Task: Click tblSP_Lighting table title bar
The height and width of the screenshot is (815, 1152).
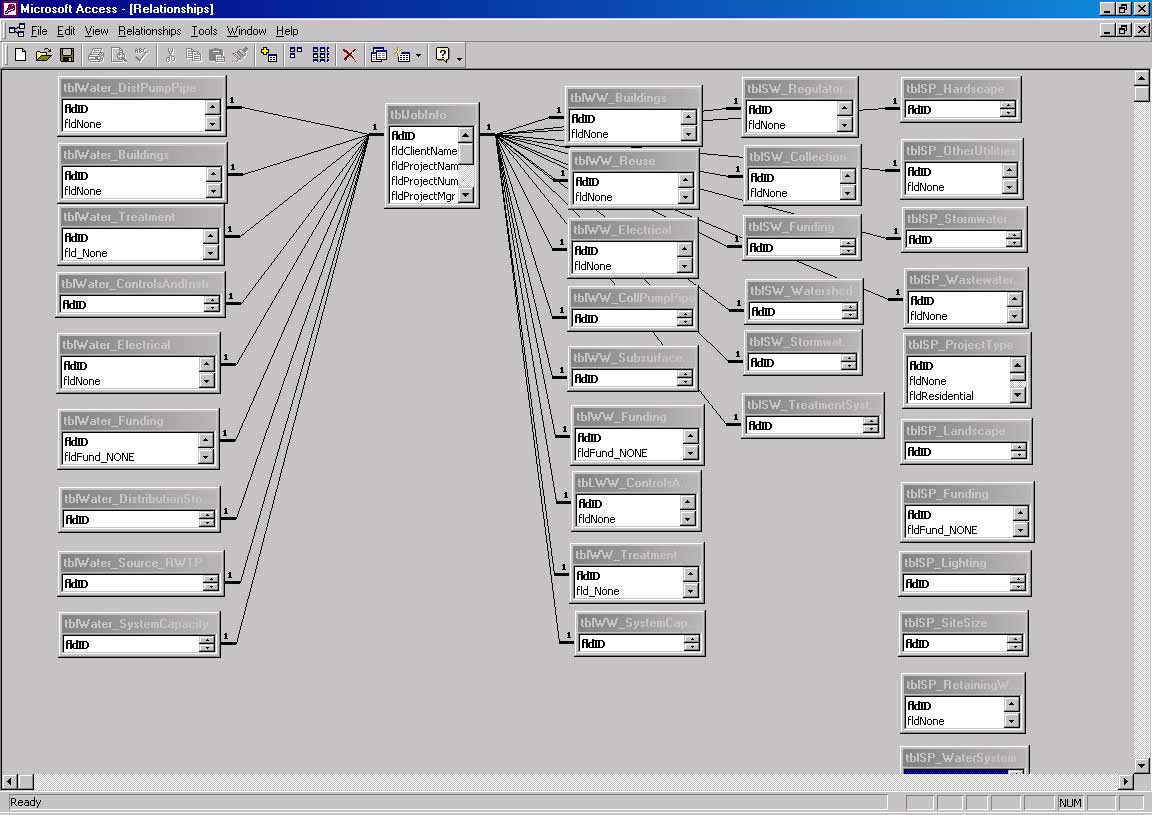Action: (x=965, y=563)
